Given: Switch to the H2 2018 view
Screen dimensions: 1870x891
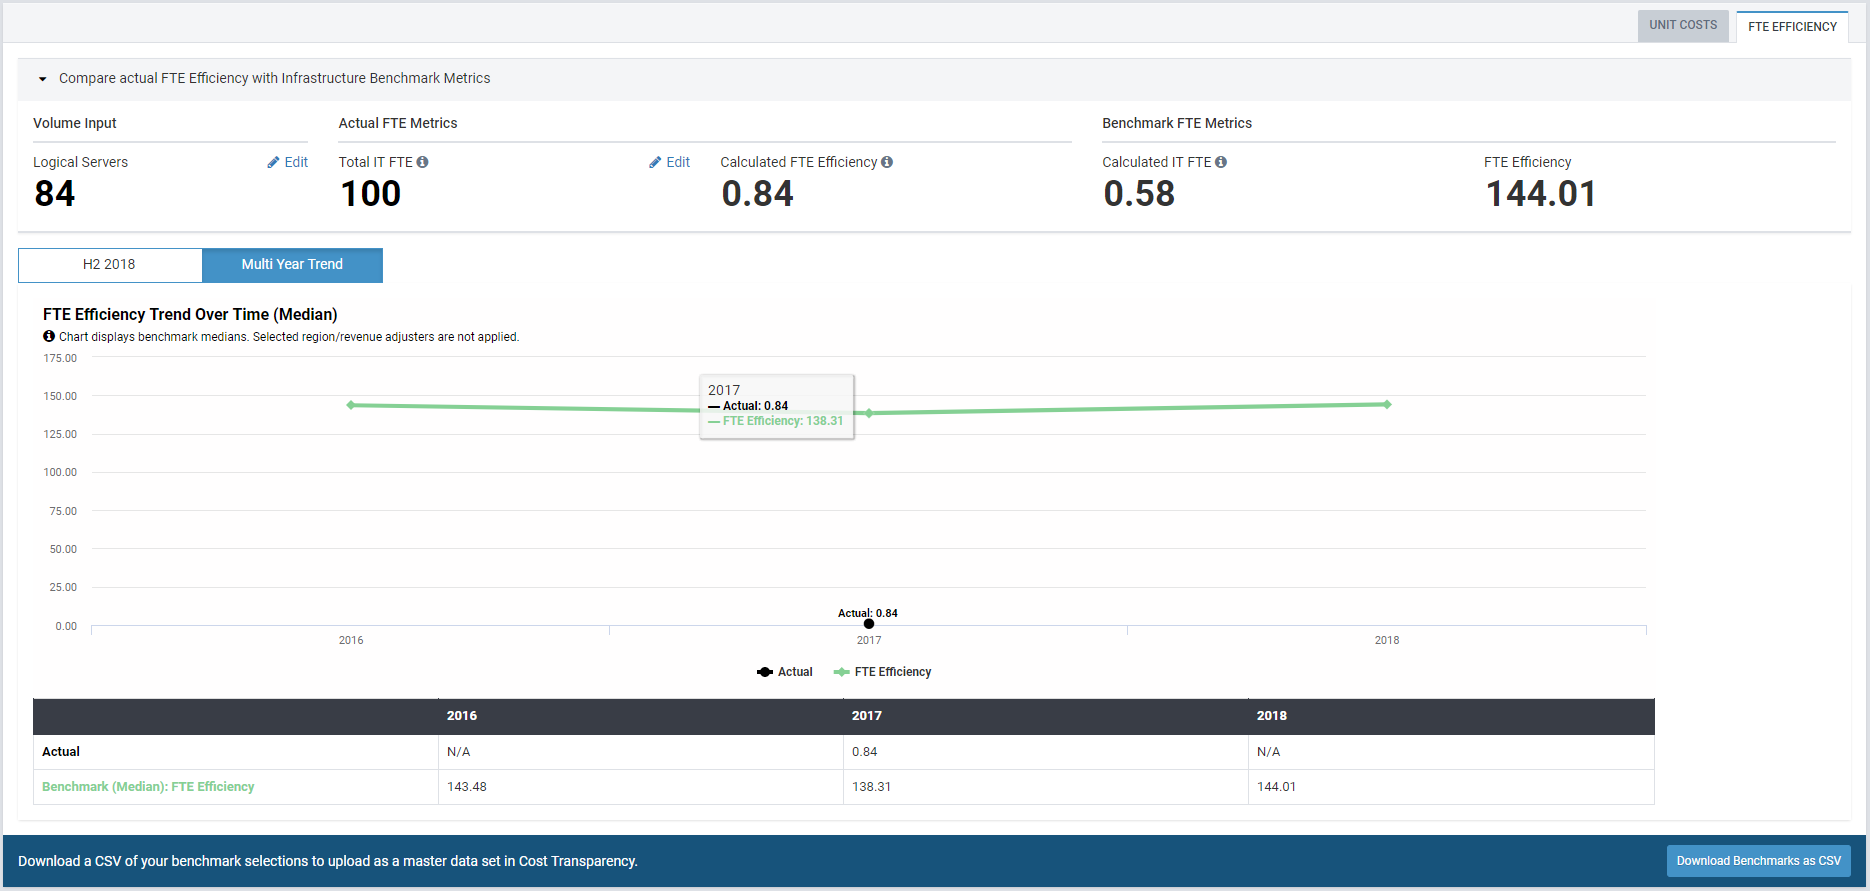Looking at the screenshot, I should point(110,265).
